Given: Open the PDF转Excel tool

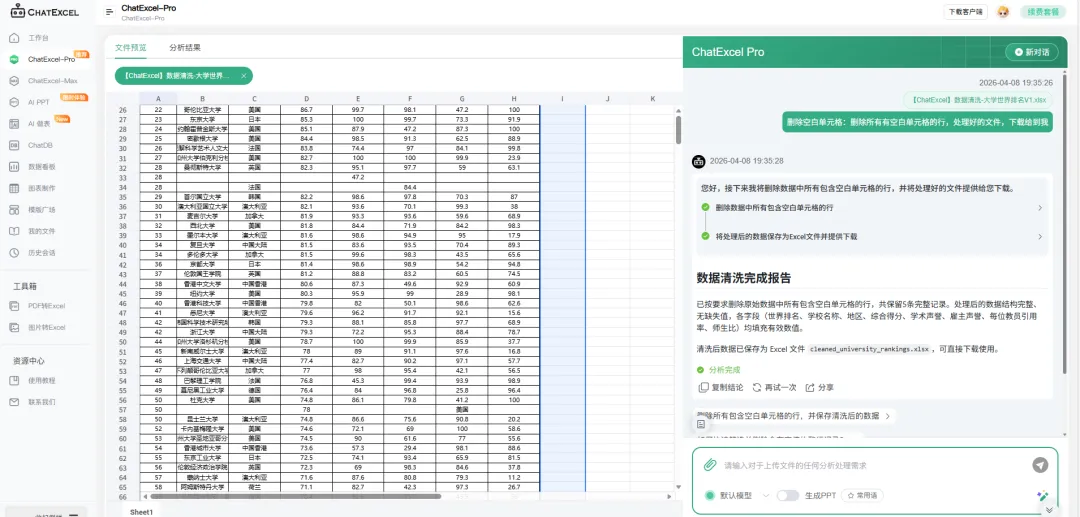Looking at the screenshot, I should (46, 306).
